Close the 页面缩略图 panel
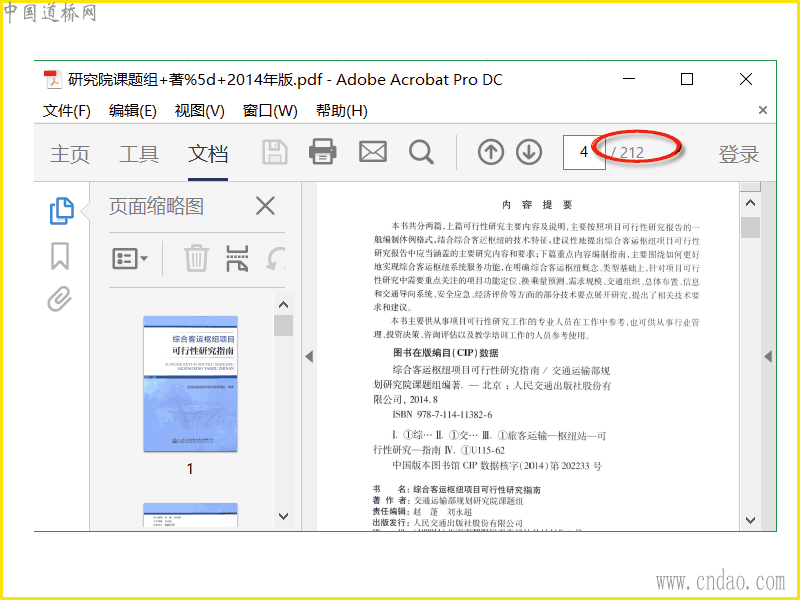 [265, 206]
